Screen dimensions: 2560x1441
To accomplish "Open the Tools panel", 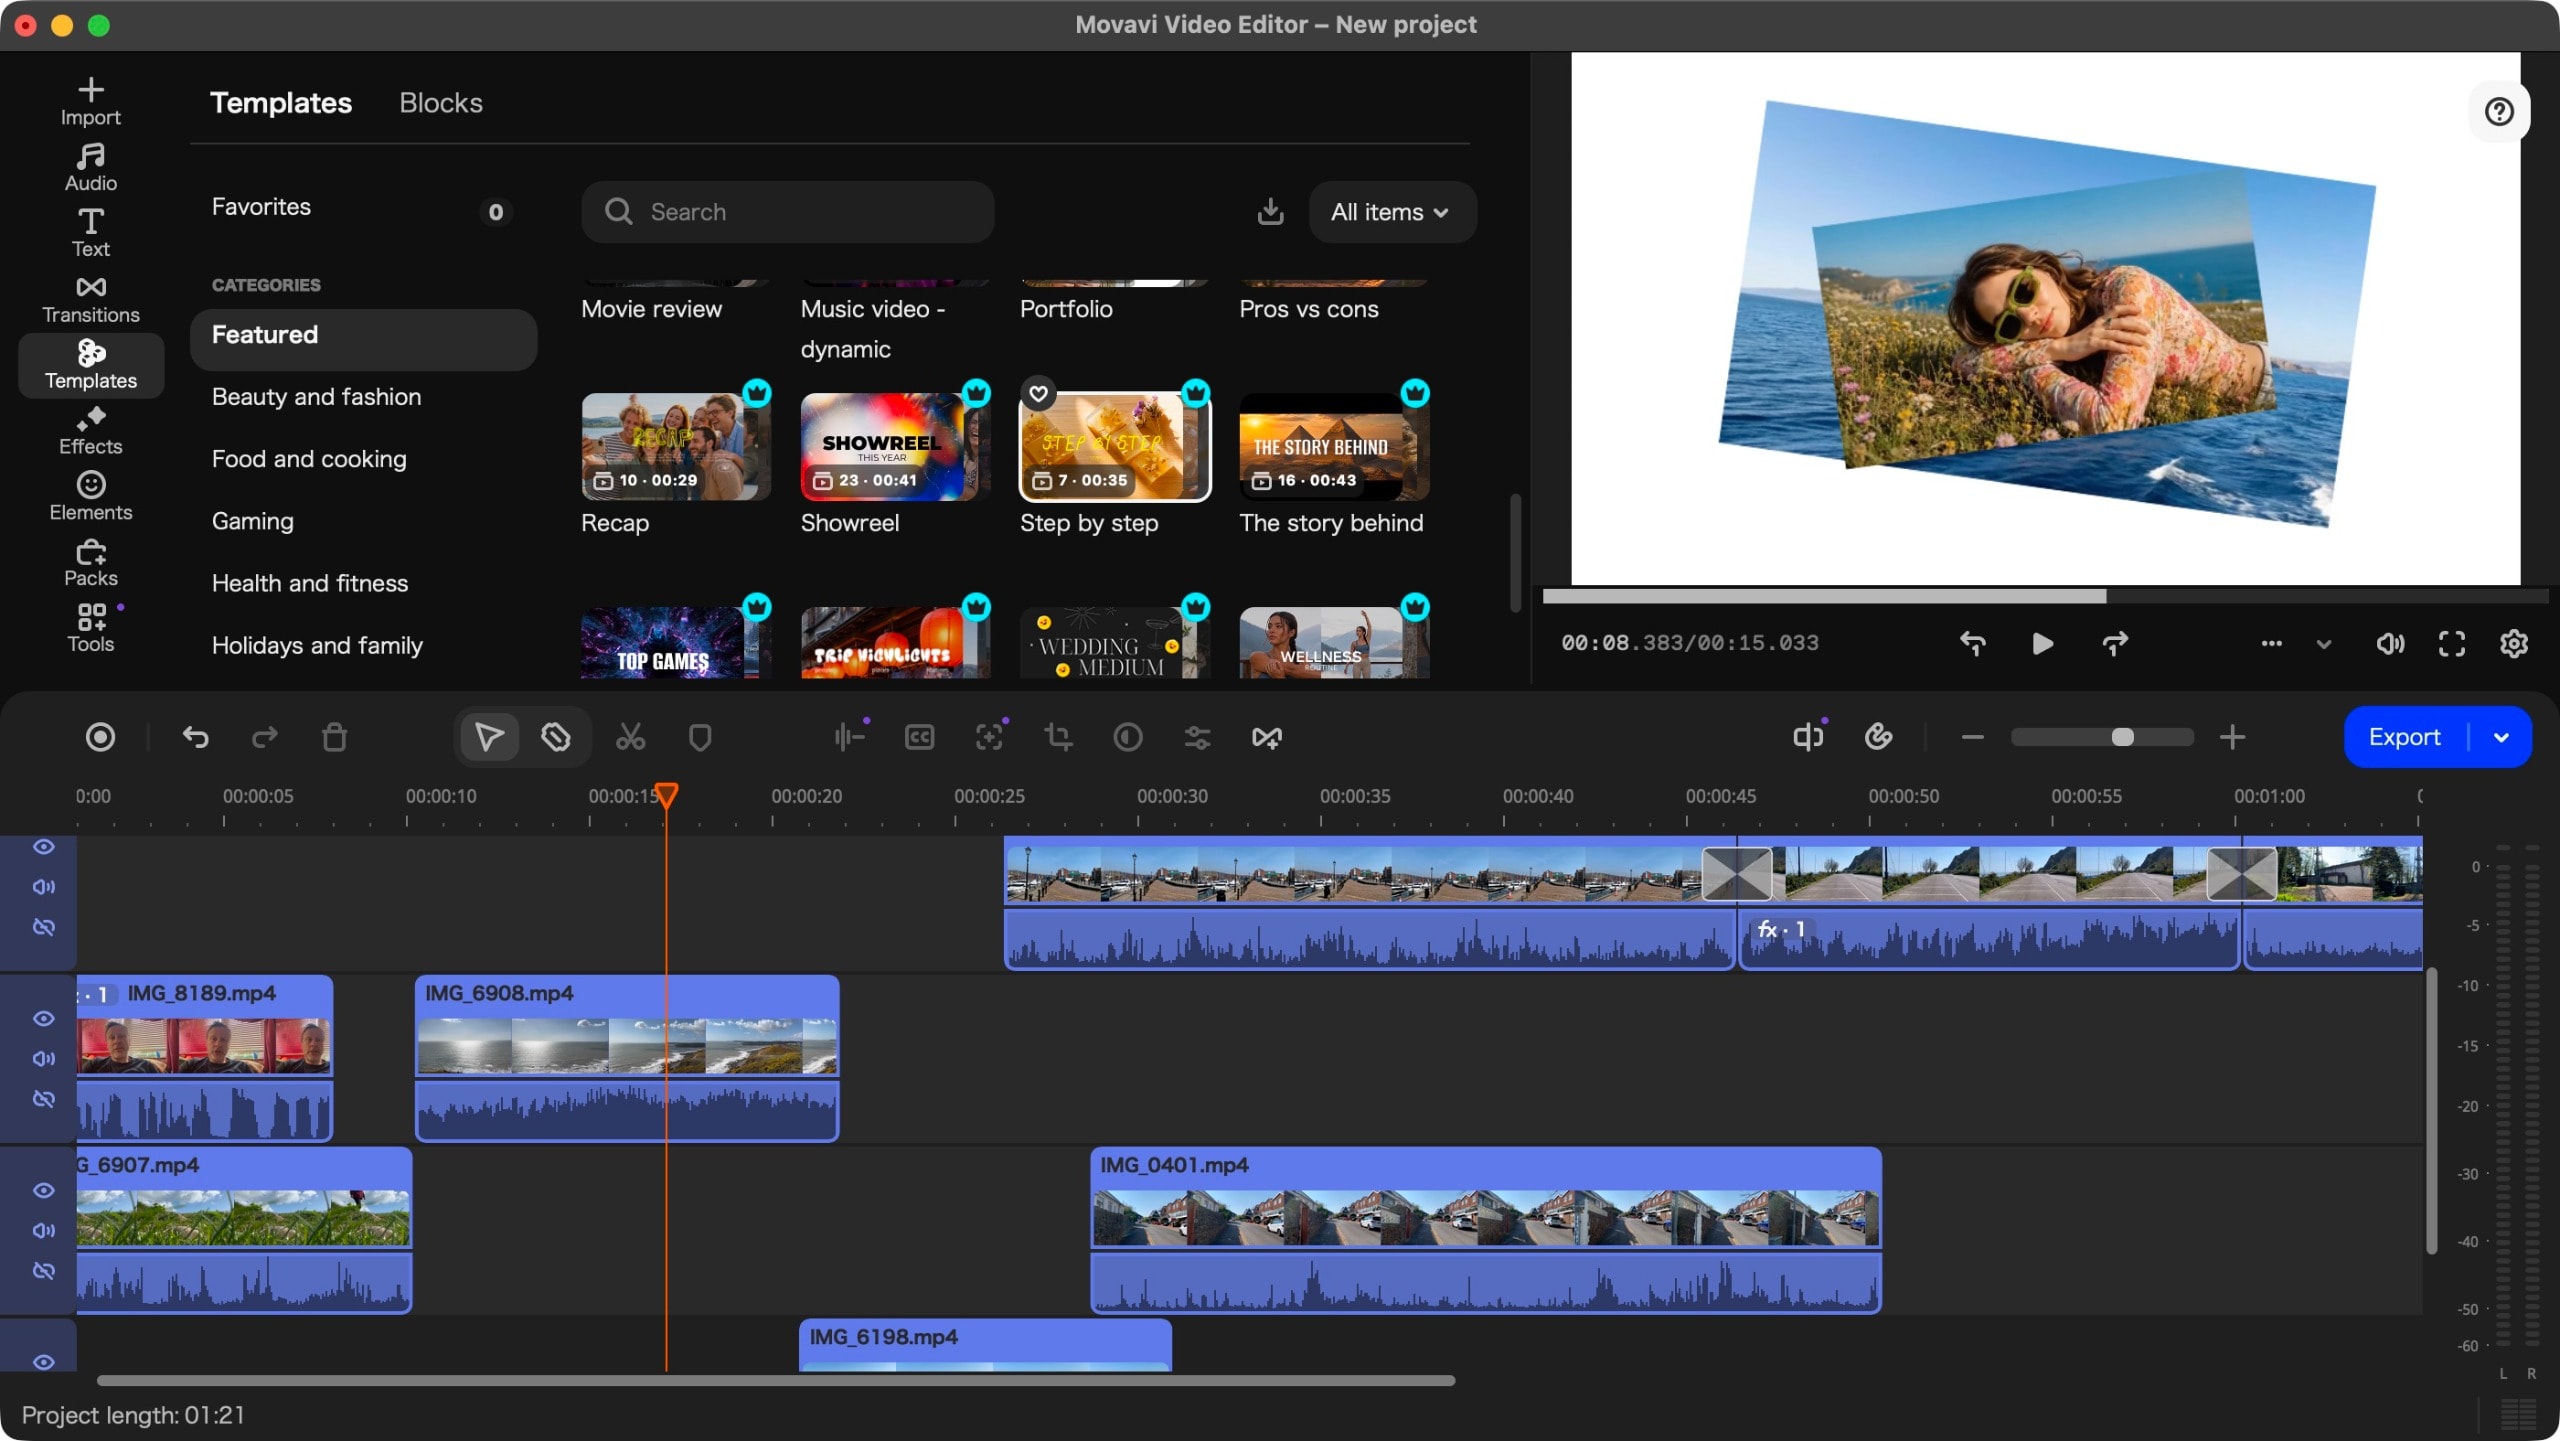I will (90, 629).
